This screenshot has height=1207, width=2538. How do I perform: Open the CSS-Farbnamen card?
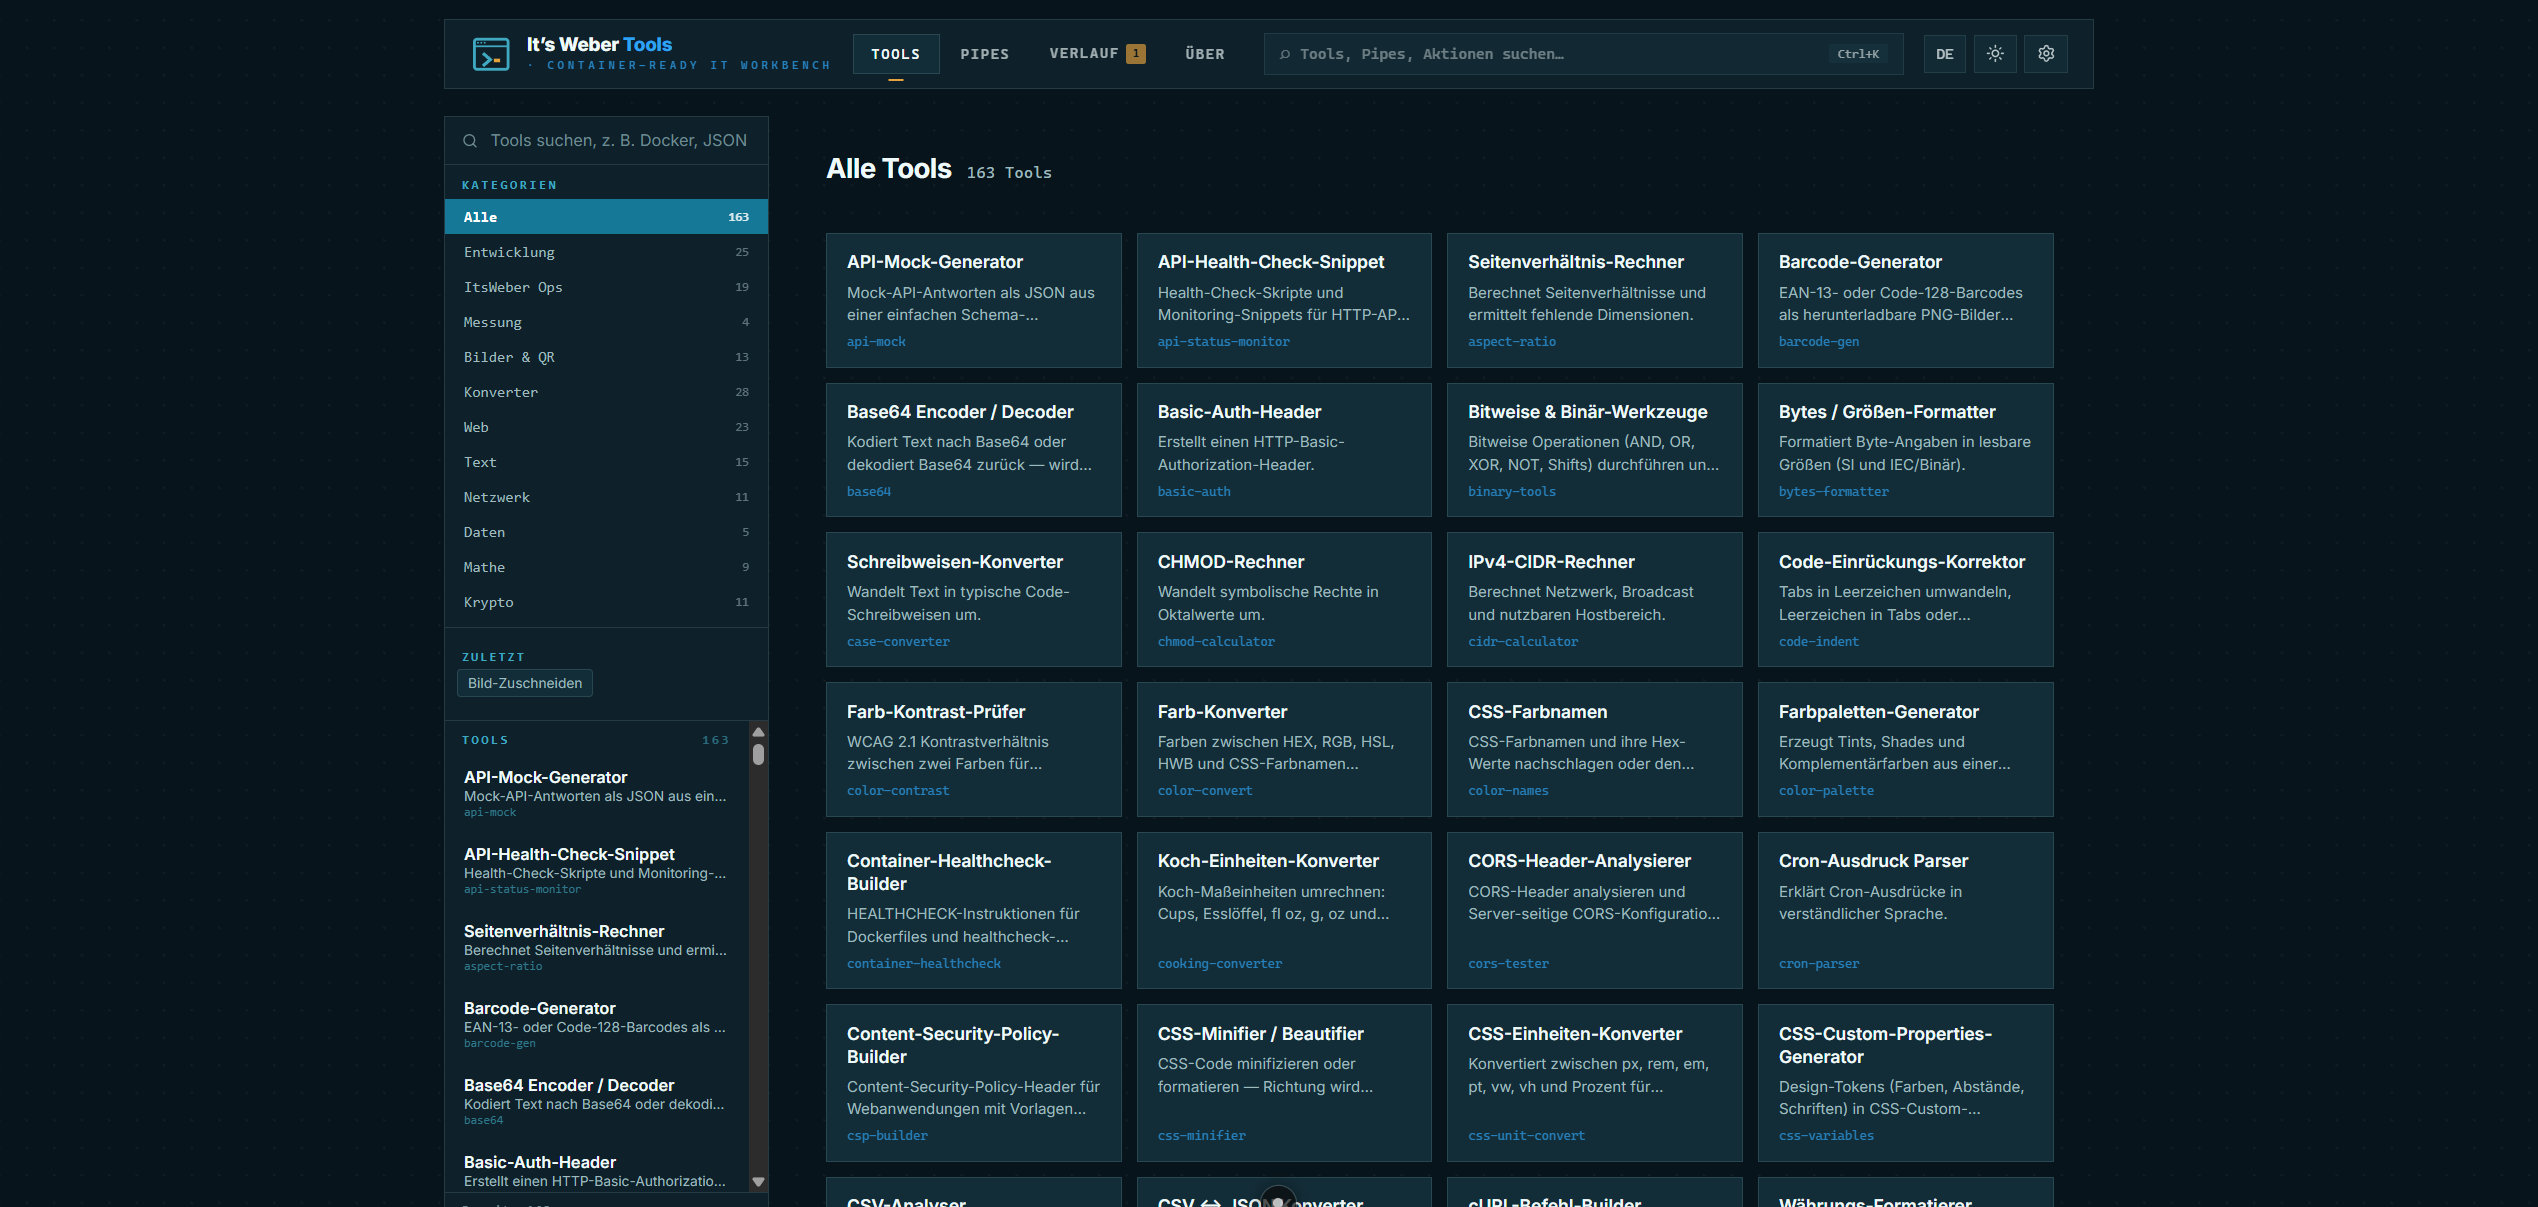click(x=1595, y=750)
